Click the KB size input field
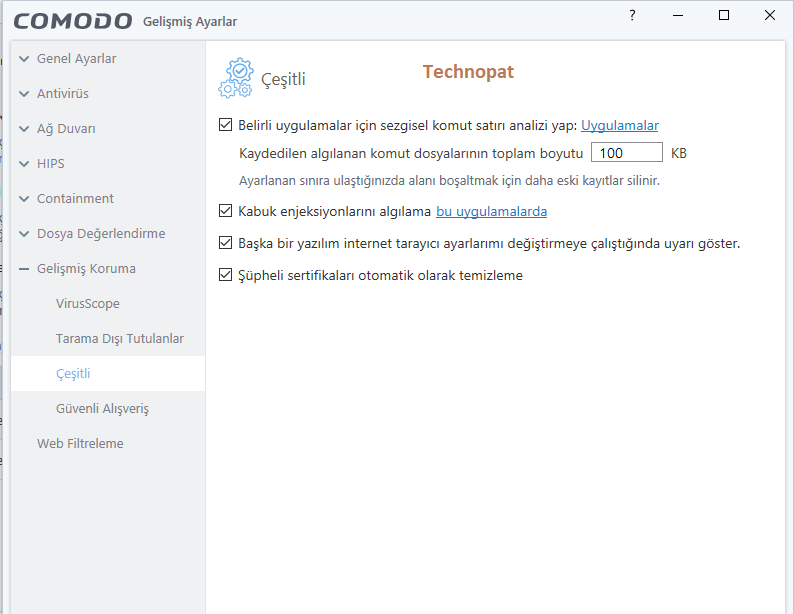This screenshot has width=794, height=614. 627,153
